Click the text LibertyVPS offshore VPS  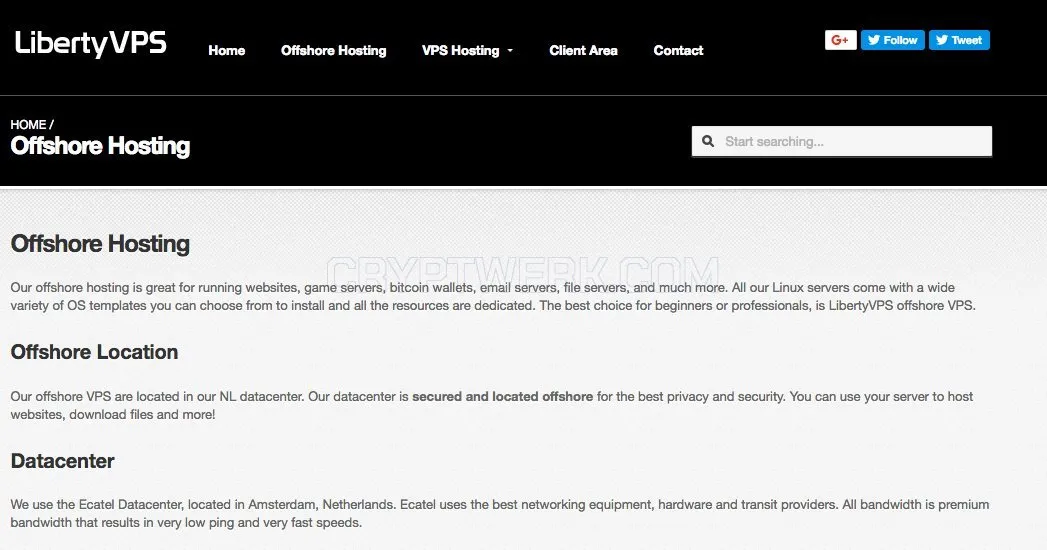click(901, 306)
